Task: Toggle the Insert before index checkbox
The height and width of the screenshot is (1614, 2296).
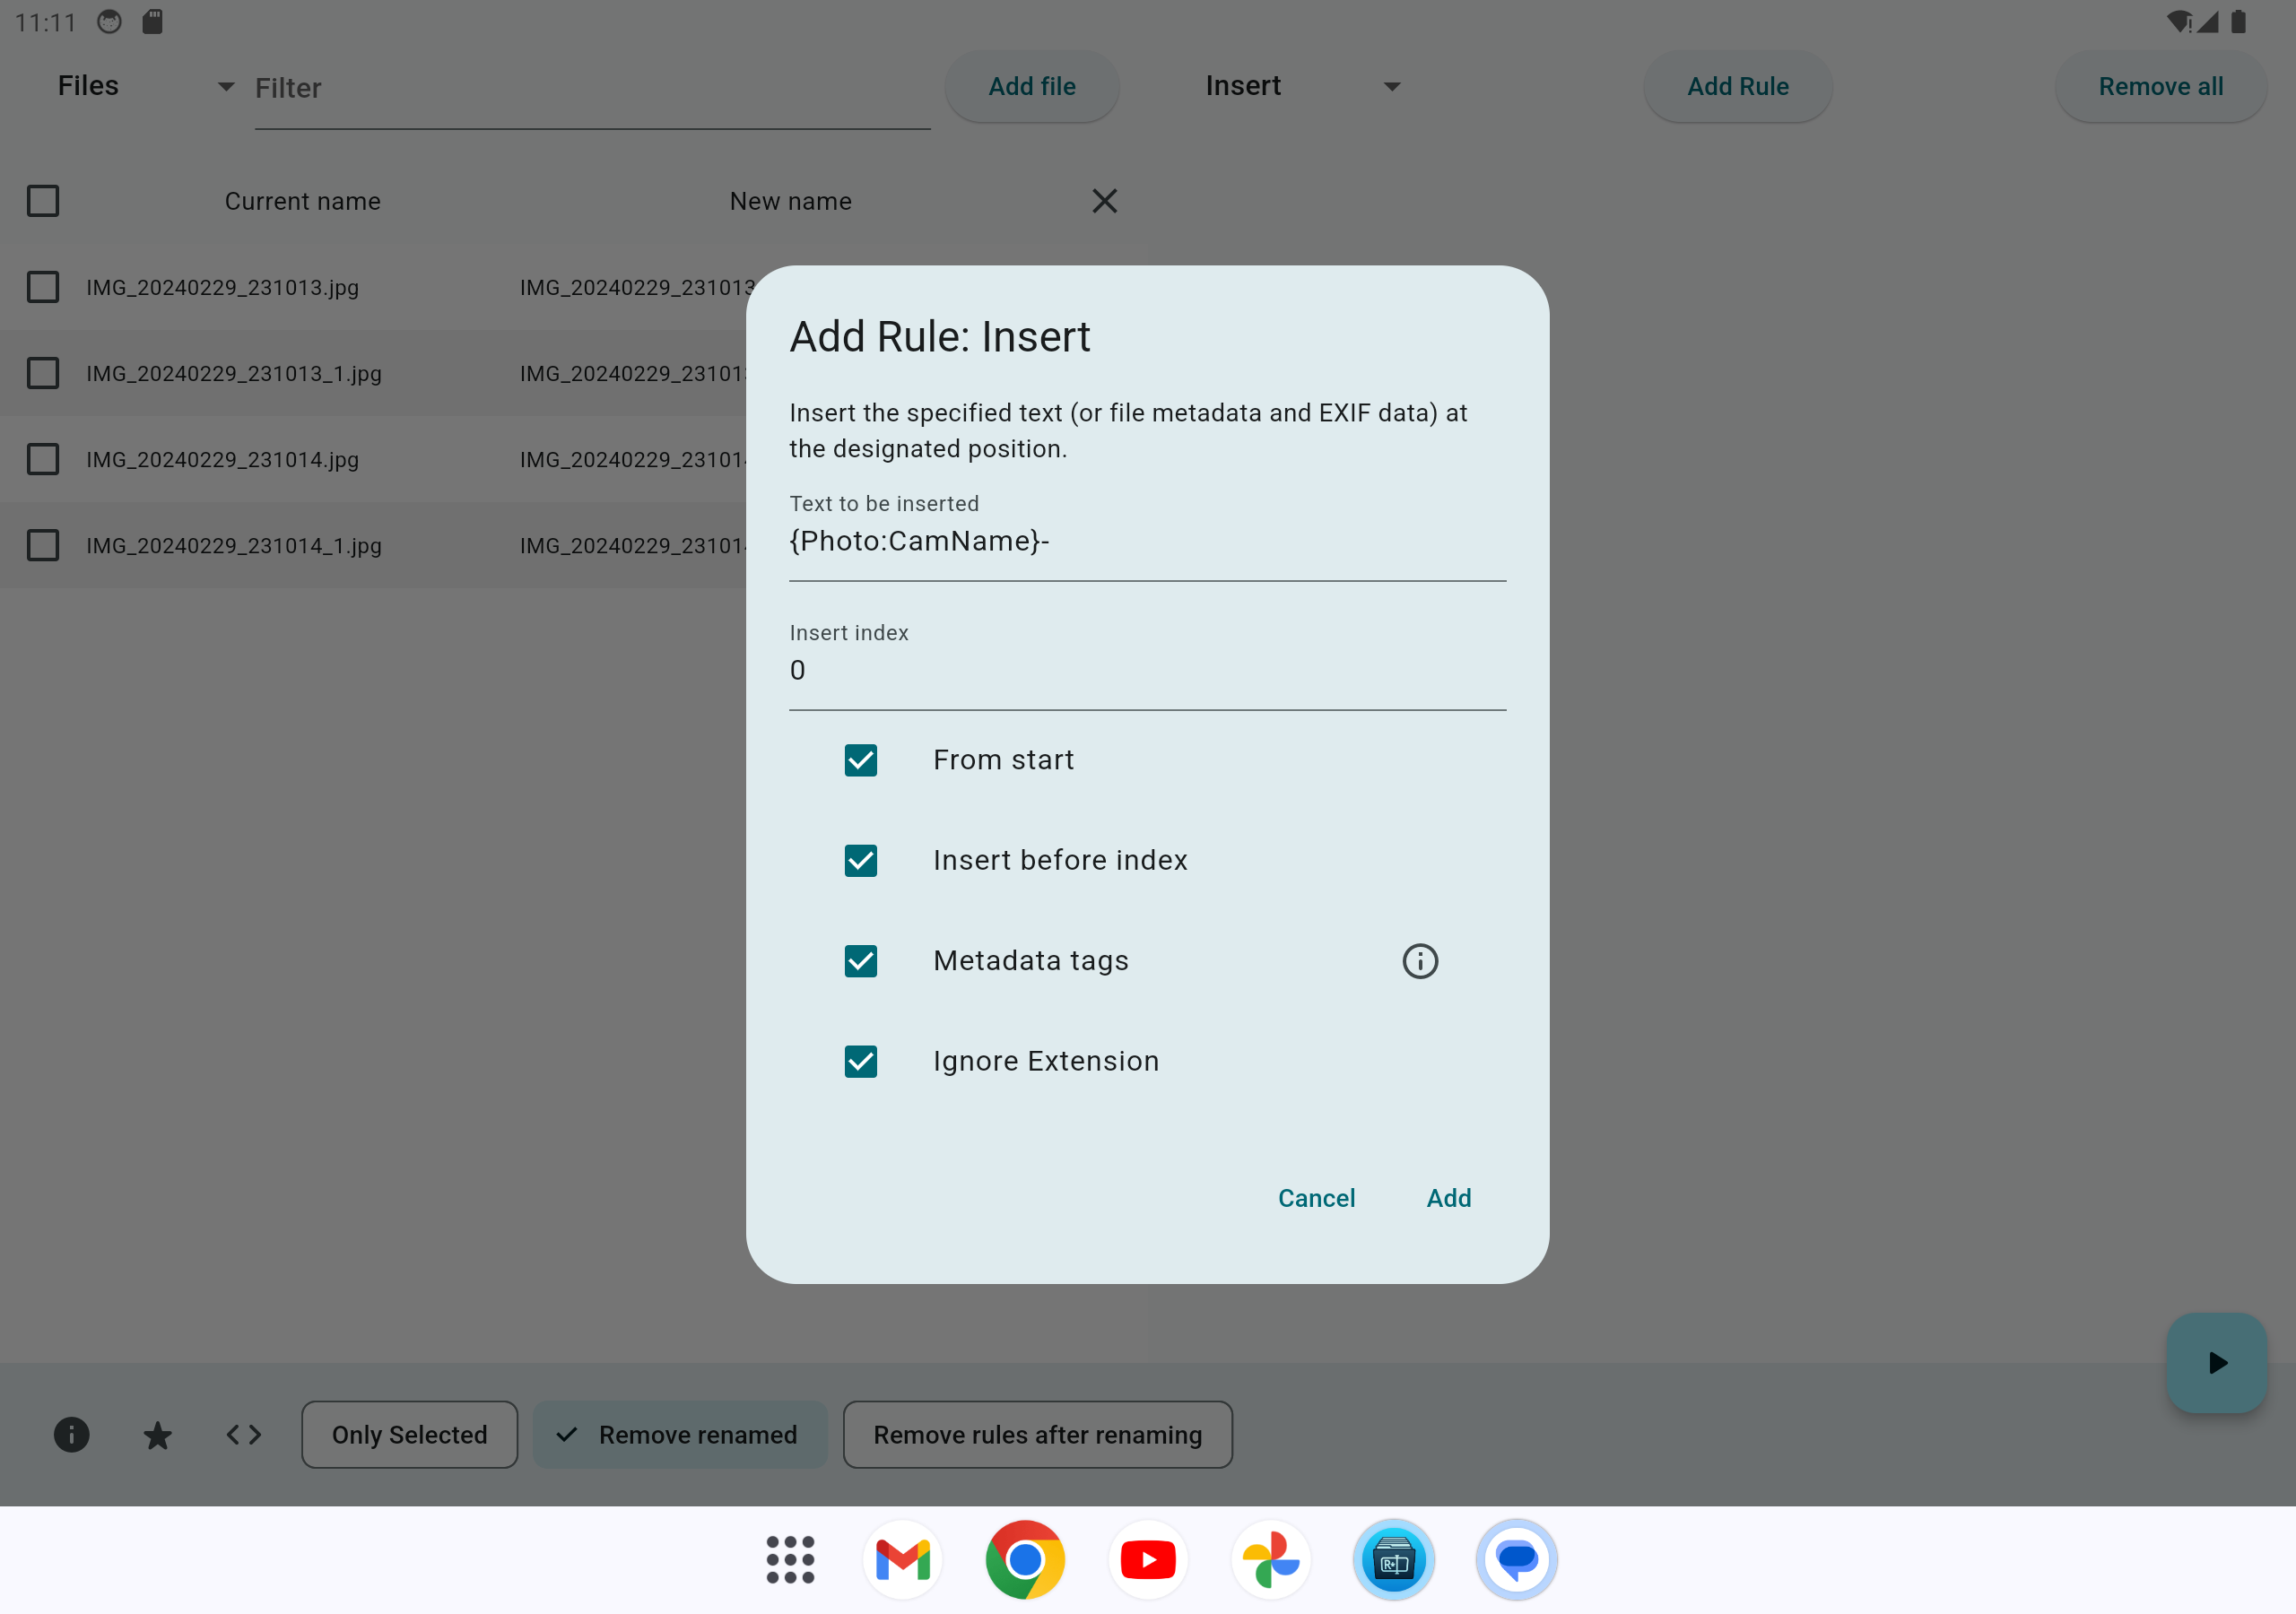Action: [860, 860]
